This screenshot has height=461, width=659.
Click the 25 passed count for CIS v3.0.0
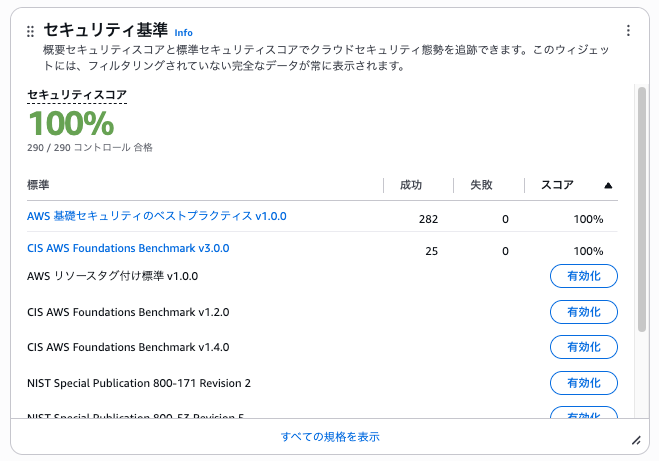click(x=432, y=251)
